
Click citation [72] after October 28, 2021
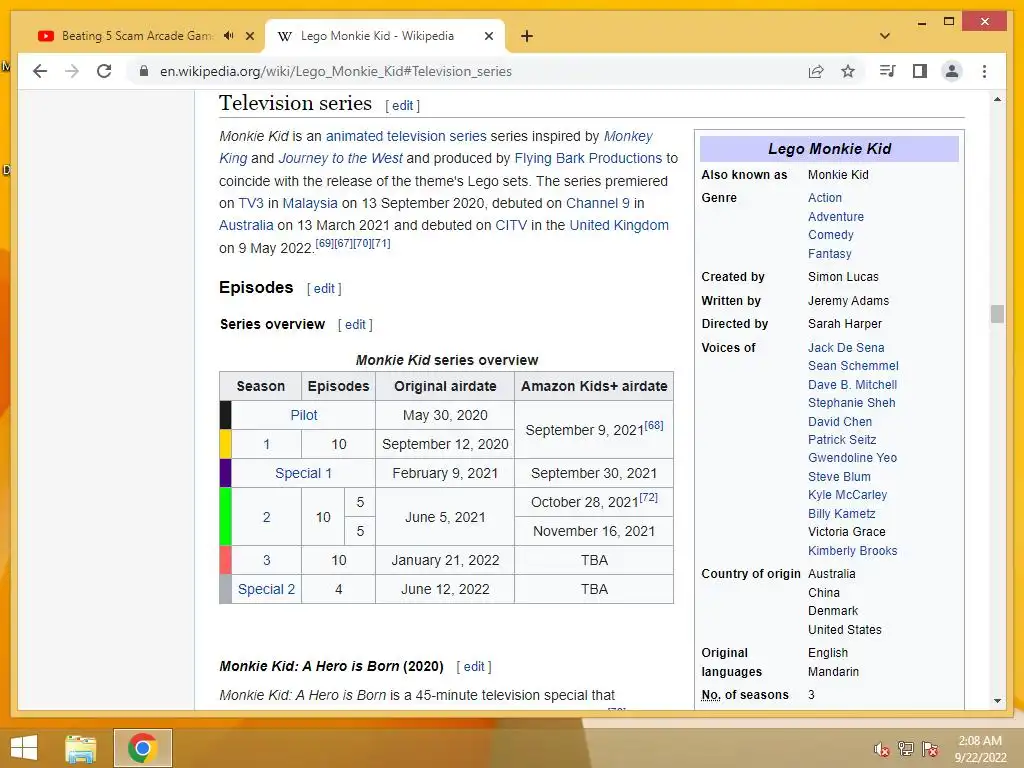(648, 497)
